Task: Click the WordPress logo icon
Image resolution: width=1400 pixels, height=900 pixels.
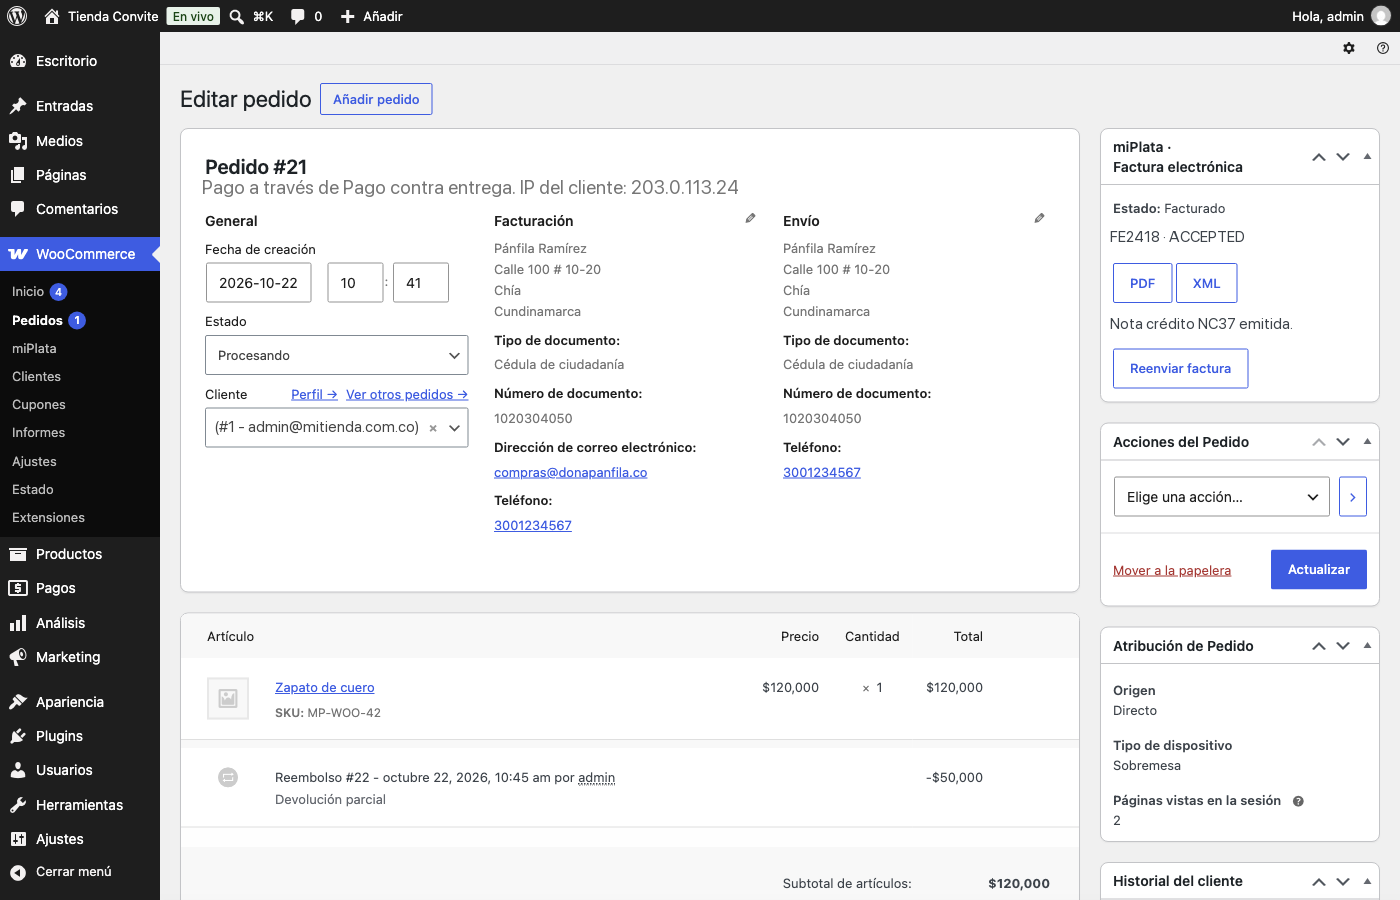Action: (17, 16)
